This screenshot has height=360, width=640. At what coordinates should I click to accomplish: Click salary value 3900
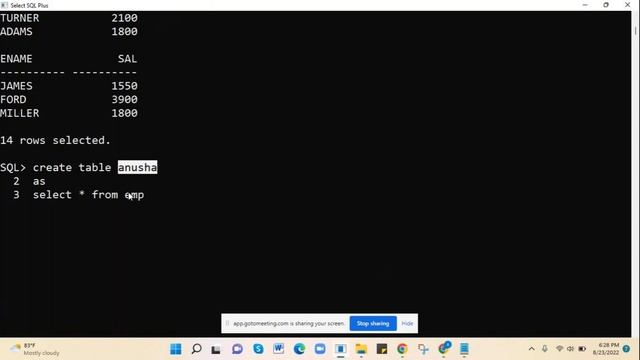[x=124, y=100]
